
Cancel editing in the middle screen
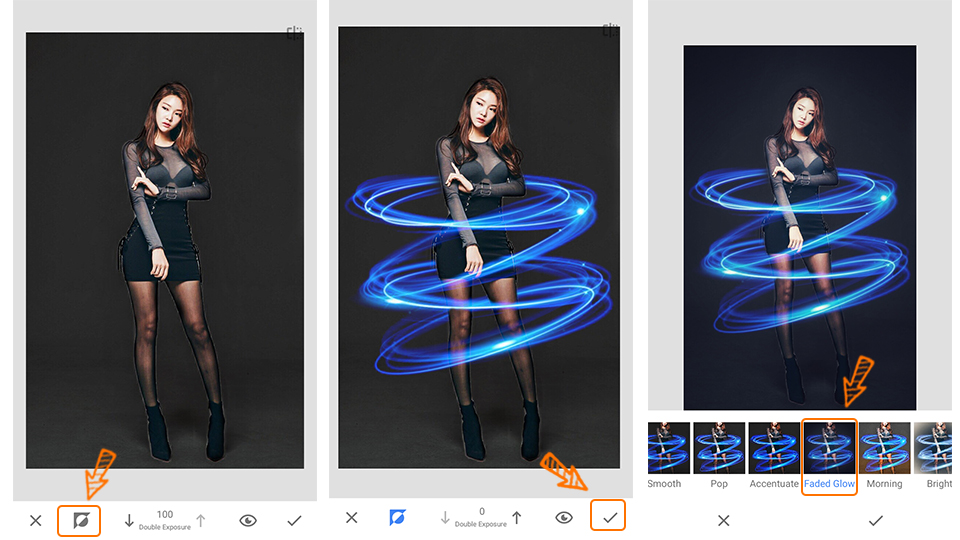[x=351, y=518]
